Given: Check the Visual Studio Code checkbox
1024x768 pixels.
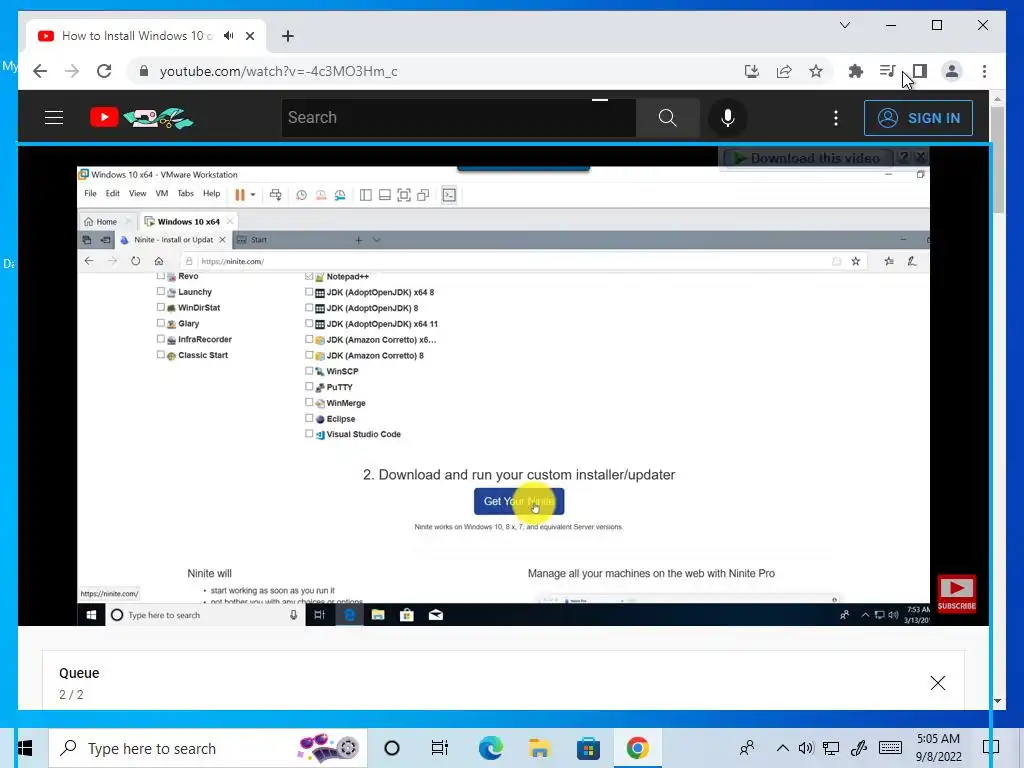Looking at the screenshot, I should [x=309, y=434].
